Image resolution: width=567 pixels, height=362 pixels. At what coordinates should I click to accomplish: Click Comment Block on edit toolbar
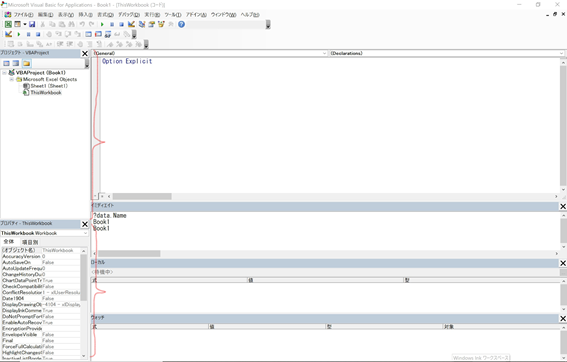click(x=89, y=44)
